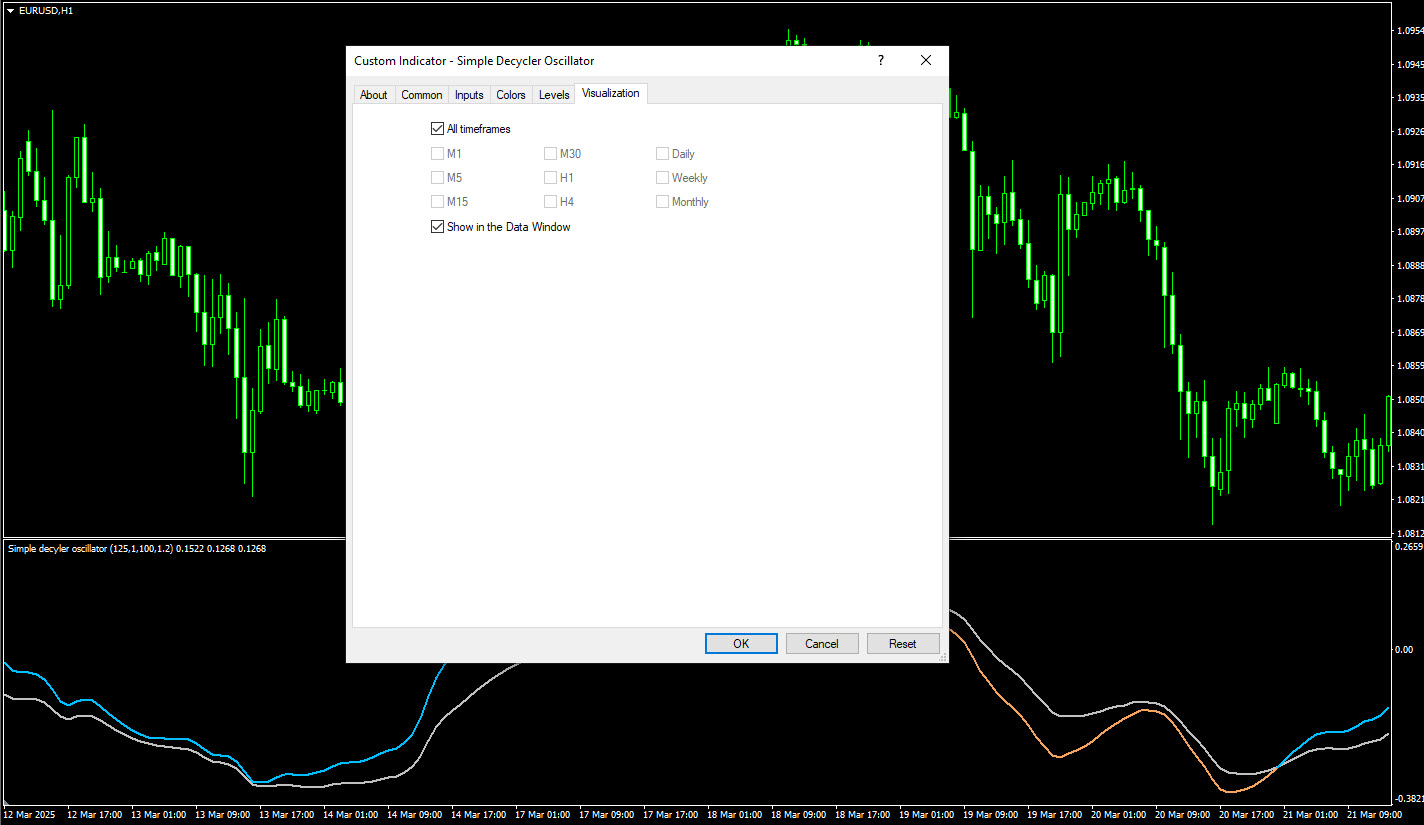The height and width of the screenshot is (825, 1424).
Task: Click the dialog help question mark
Action: 881,61
